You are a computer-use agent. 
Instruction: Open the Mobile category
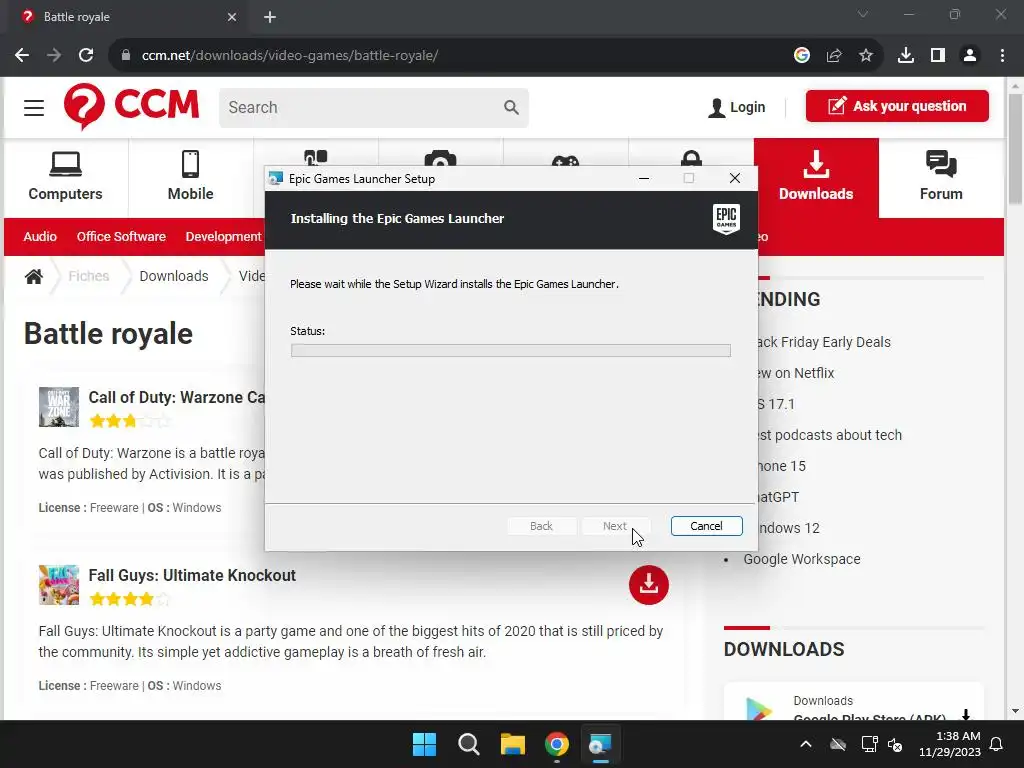coord(190,177)
